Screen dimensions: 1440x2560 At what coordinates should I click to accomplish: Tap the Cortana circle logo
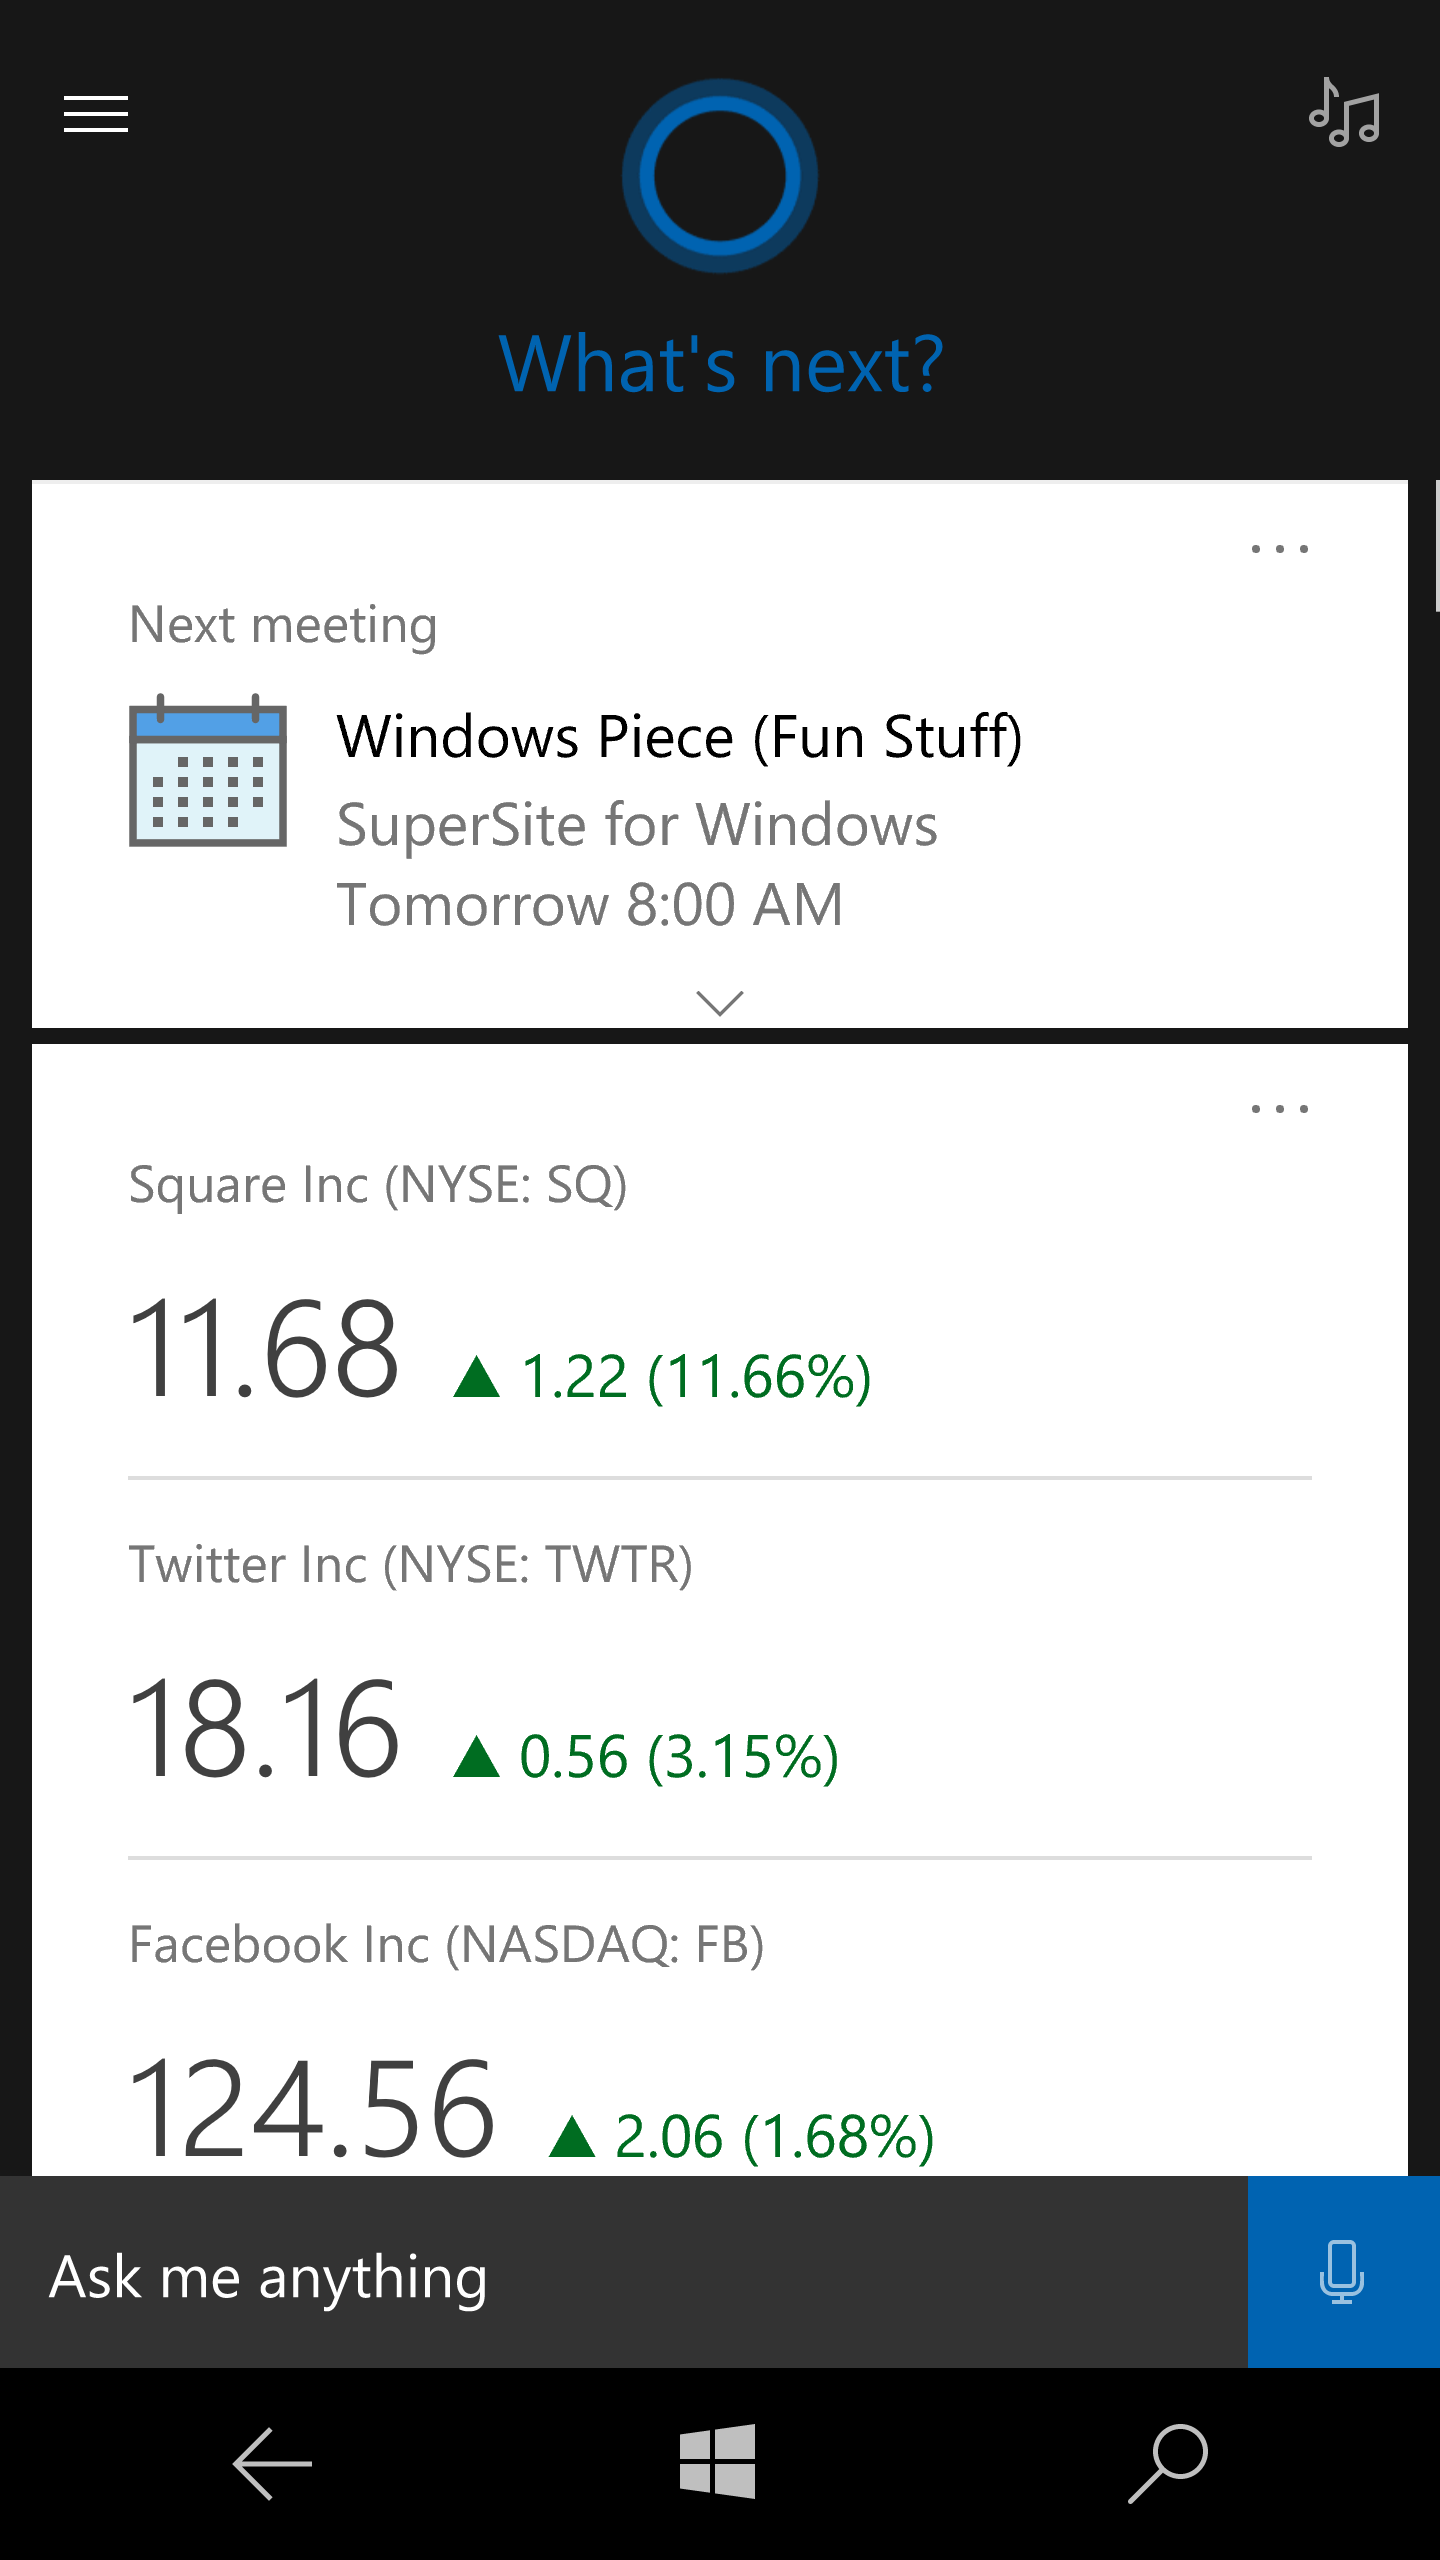720,176
